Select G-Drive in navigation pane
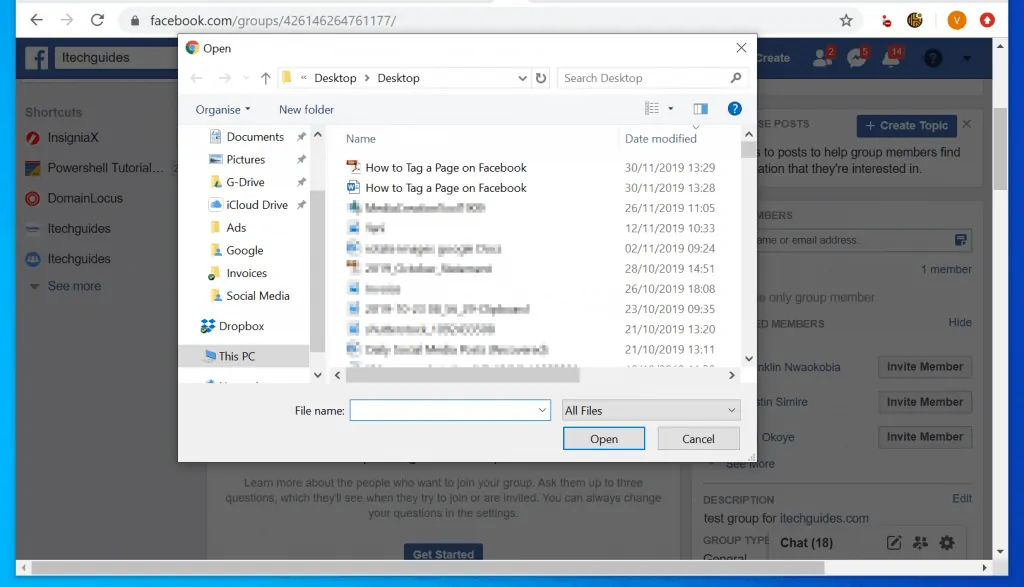1024x587 pixels. (x=245, y=182)
